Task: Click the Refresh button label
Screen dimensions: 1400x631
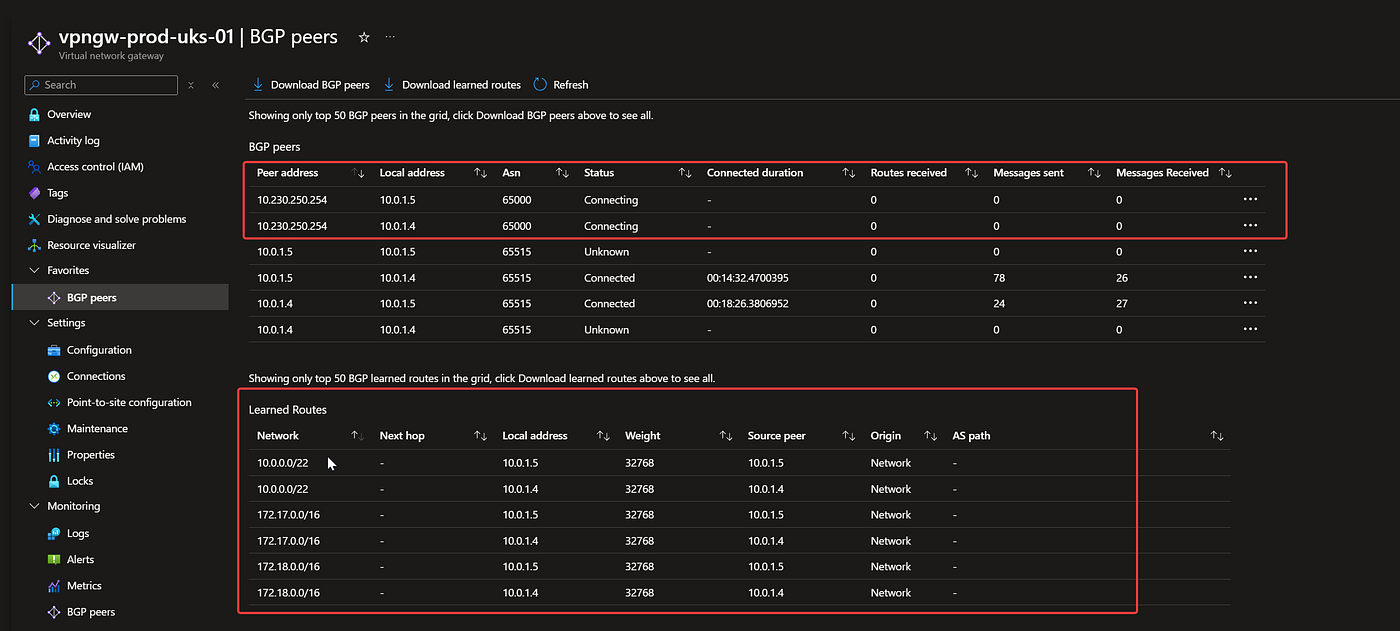Action: pyautogui.click(x=571, y=85)
